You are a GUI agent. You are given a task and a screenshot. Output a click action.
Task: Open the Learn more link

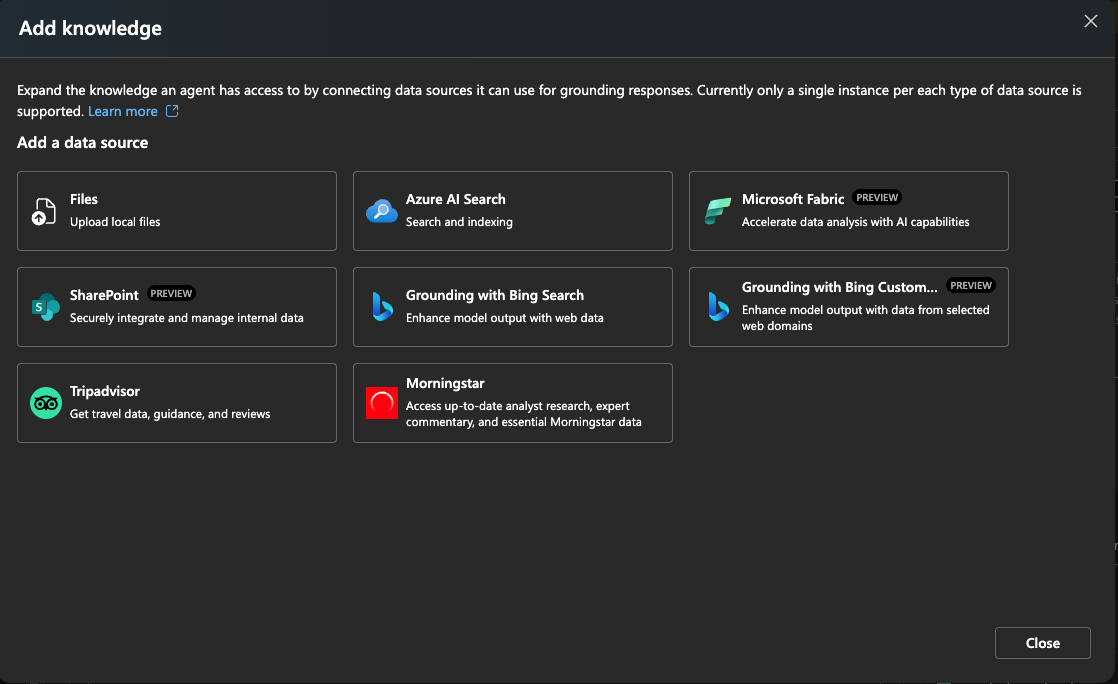coord(124,111)
